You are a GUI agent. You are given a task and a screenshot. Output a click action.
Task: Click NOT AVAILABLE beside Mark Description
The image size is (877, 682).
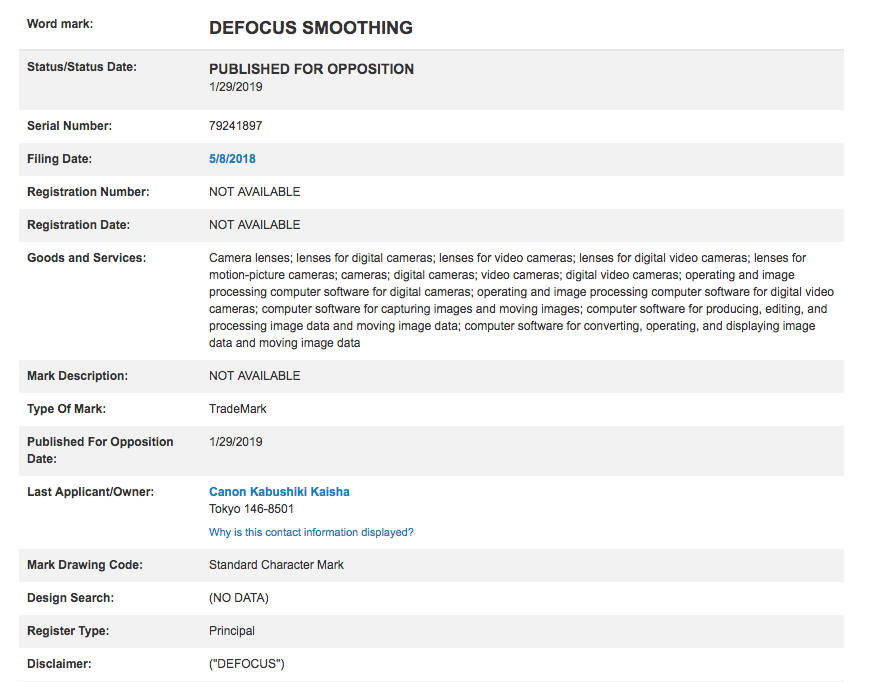tap(254, 376)
